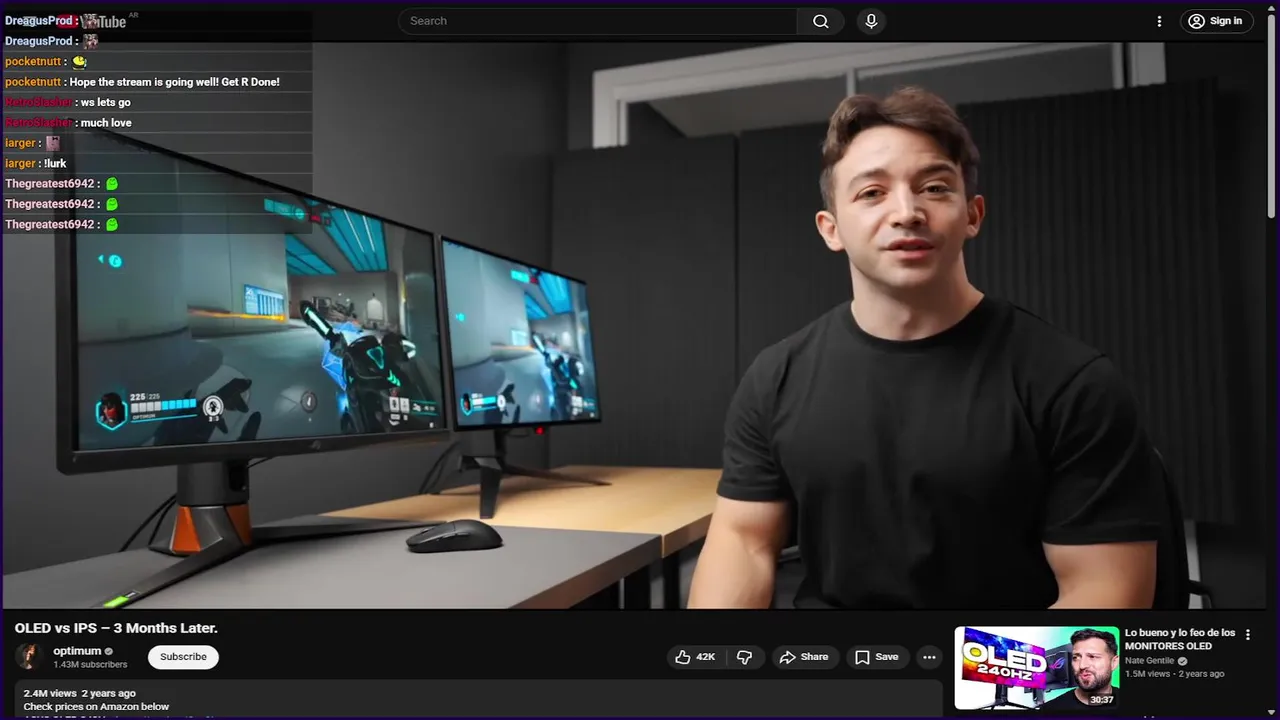This screenshot has width=1280, height=720.
Task: Click the video title 'OLED vs IPS – 3 Months Later.'
Action: click(x=116, y=628)
